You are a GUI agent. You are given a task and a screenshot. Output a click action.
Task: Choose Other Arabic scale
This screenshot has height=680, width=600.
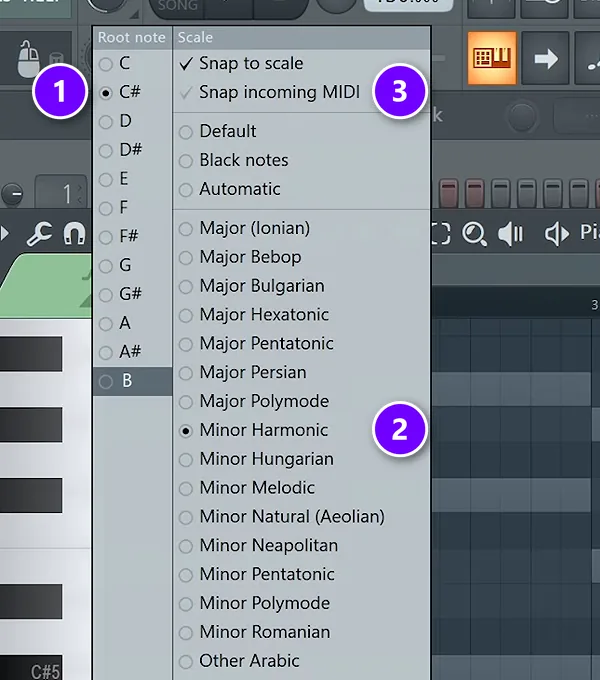click(301, 661)
